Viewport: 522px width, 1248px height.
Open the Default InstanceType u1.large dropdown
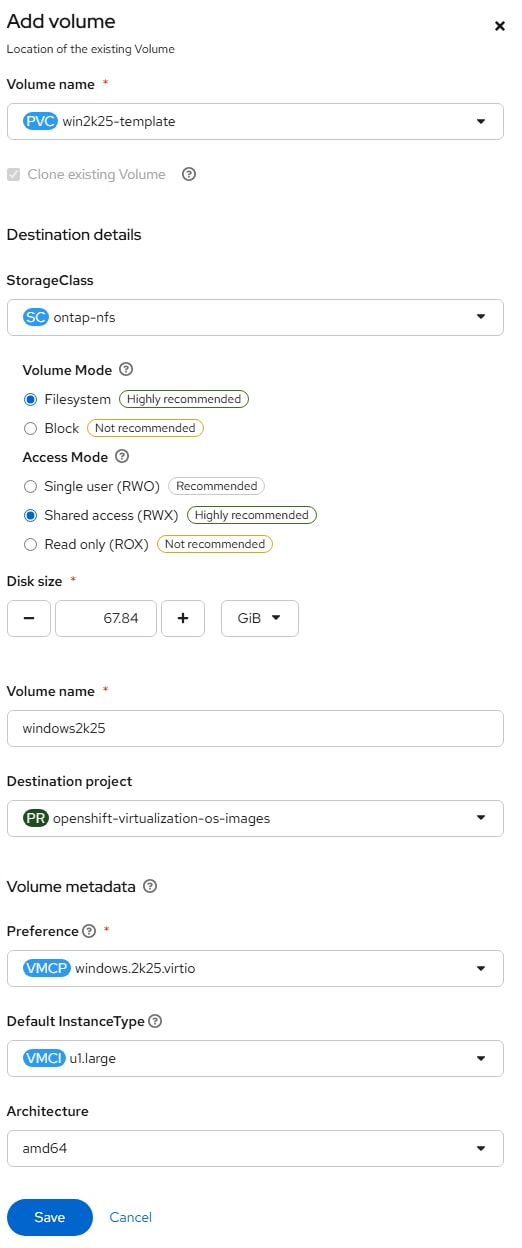point(255,1058)
